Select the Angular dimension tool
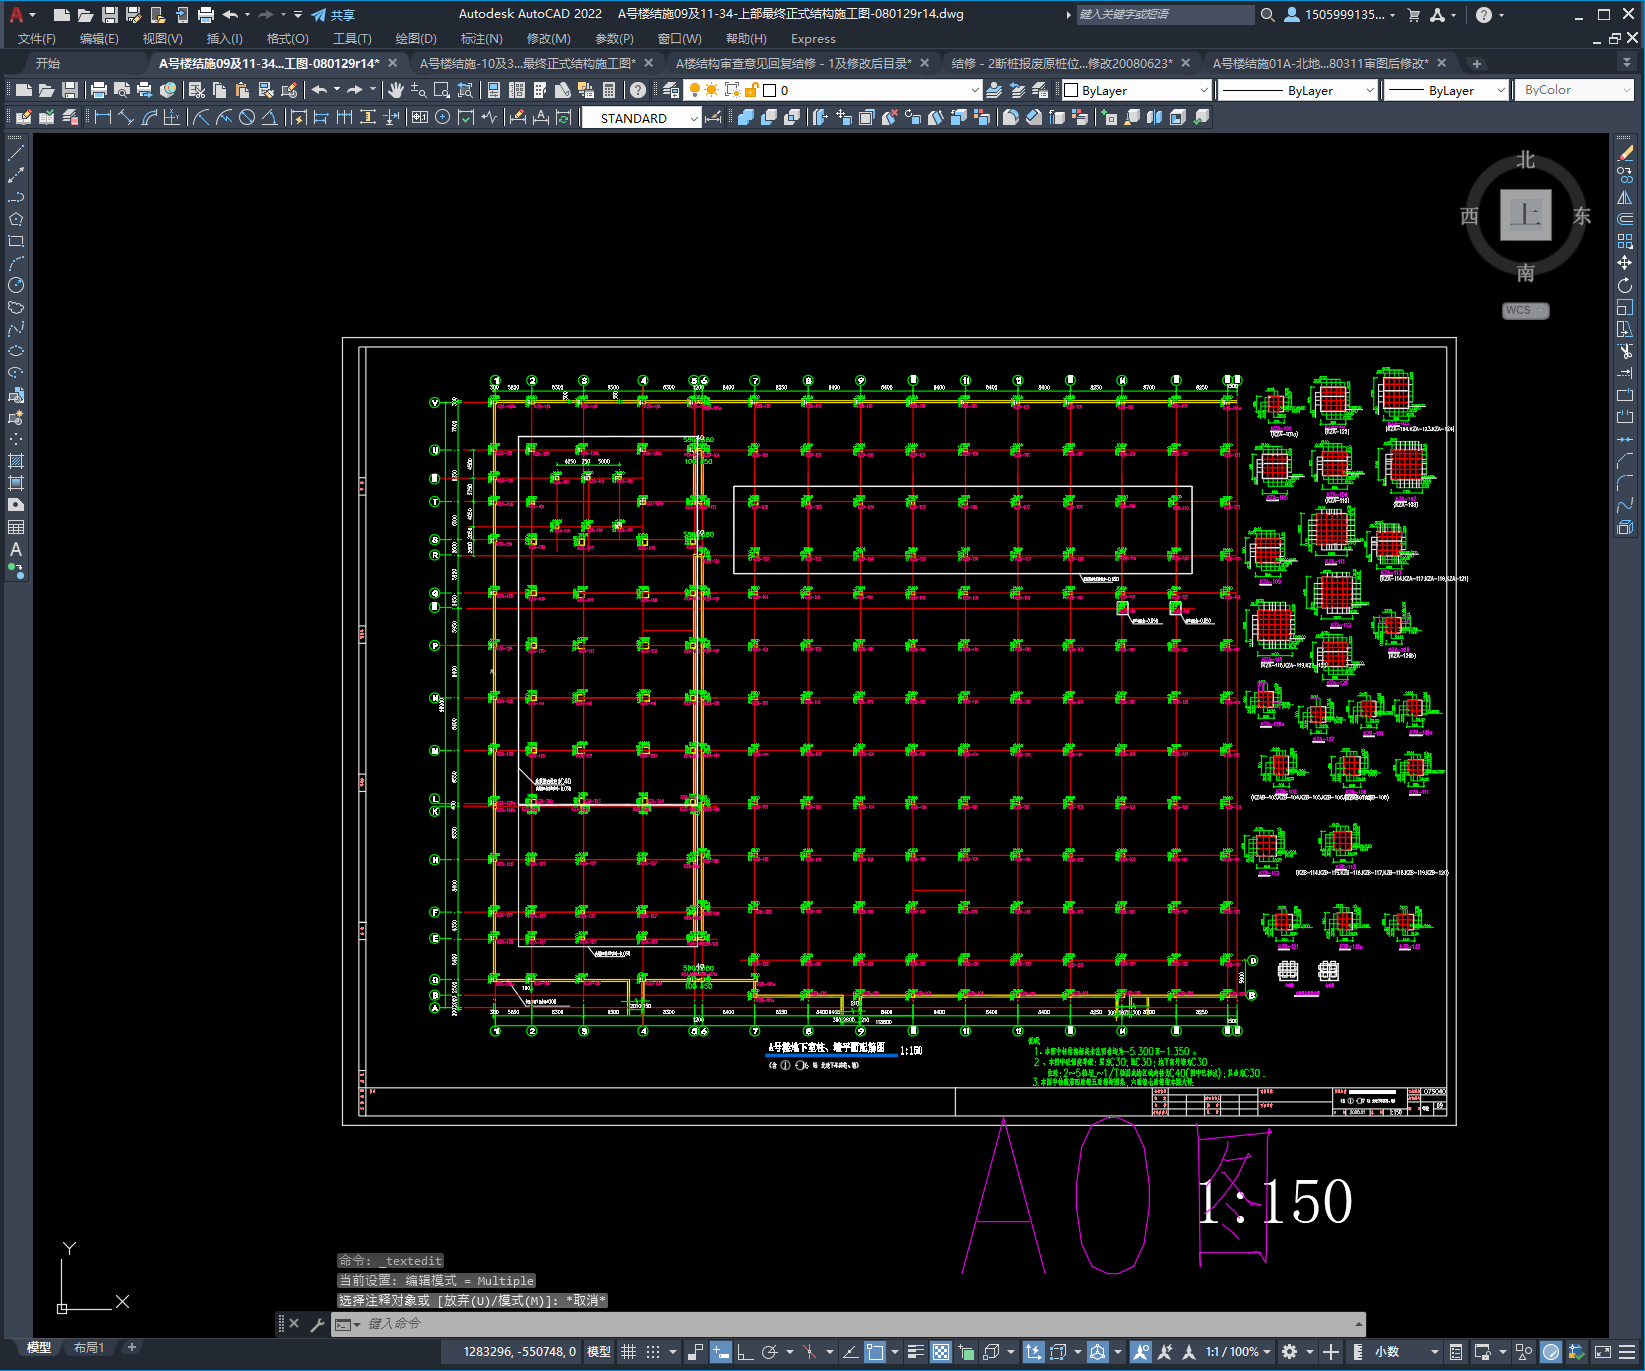Screen dimensions: 1645x1371 270,117
